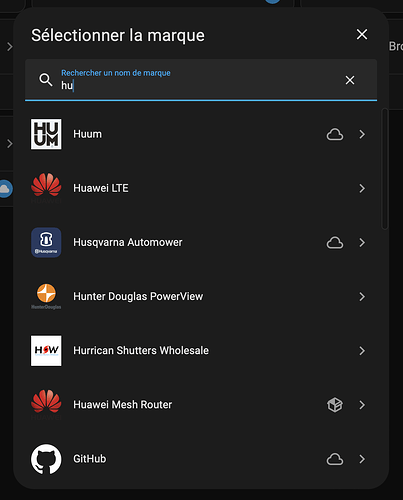
Task: Click the GitHub octocat logo
Action: pyautogui.click(x=46, y=459)
